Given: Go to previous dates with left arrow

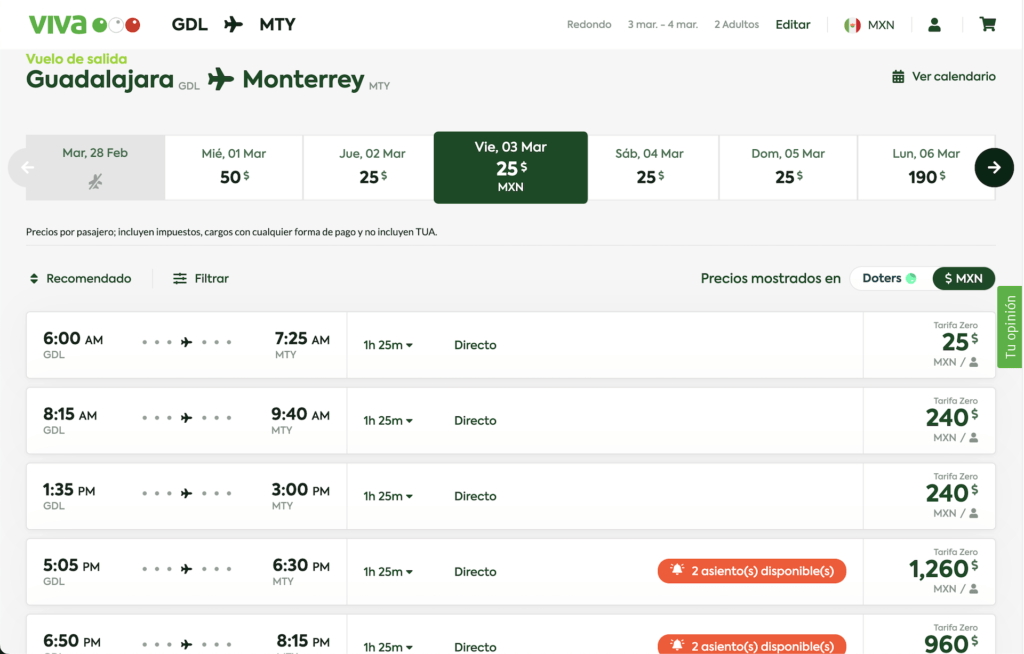Looking at the screenshot, I should point(27,168).
